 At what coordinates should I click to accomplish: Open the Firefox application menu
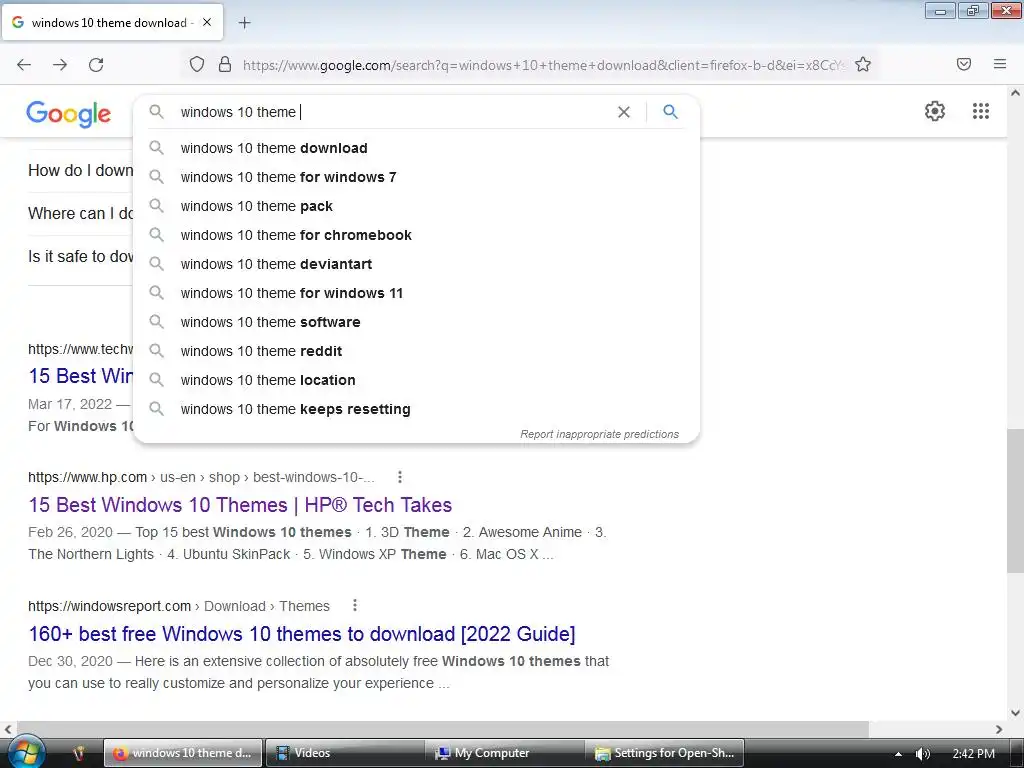1000,64
